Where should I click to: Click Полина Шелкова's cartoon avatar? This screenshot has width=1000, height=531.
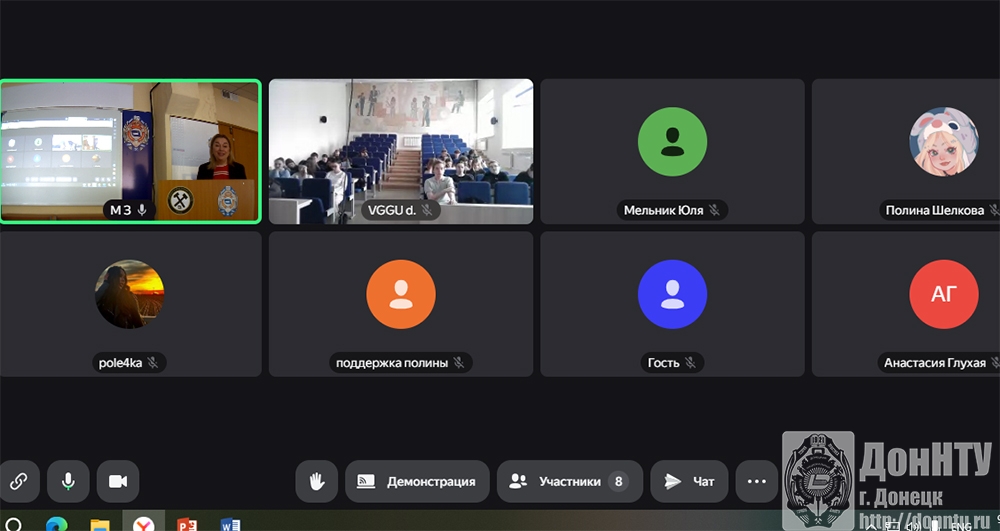point(943,142)
